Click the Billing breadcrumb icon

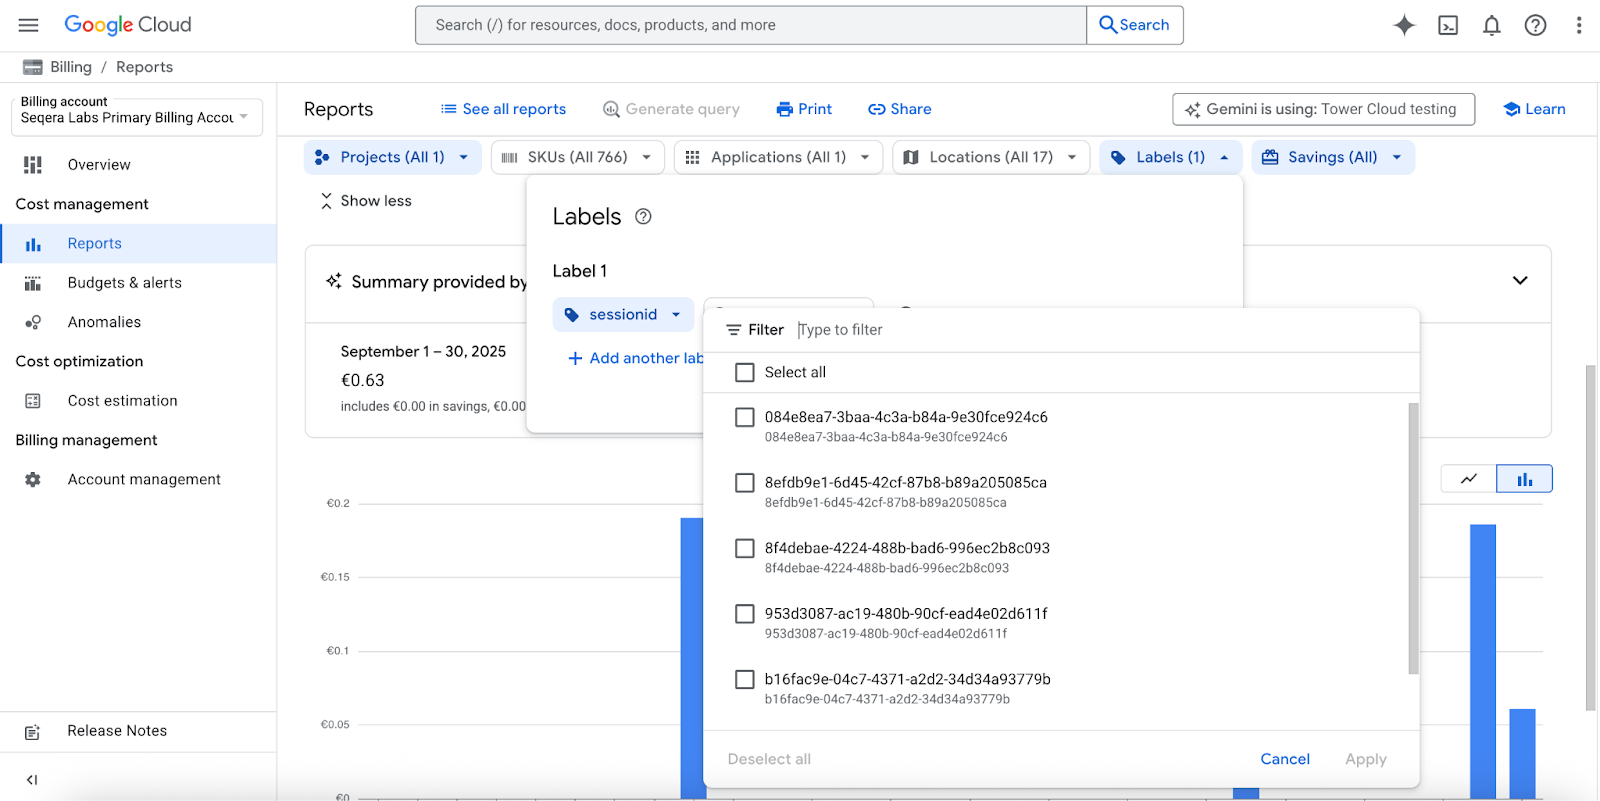click(33, 67)
